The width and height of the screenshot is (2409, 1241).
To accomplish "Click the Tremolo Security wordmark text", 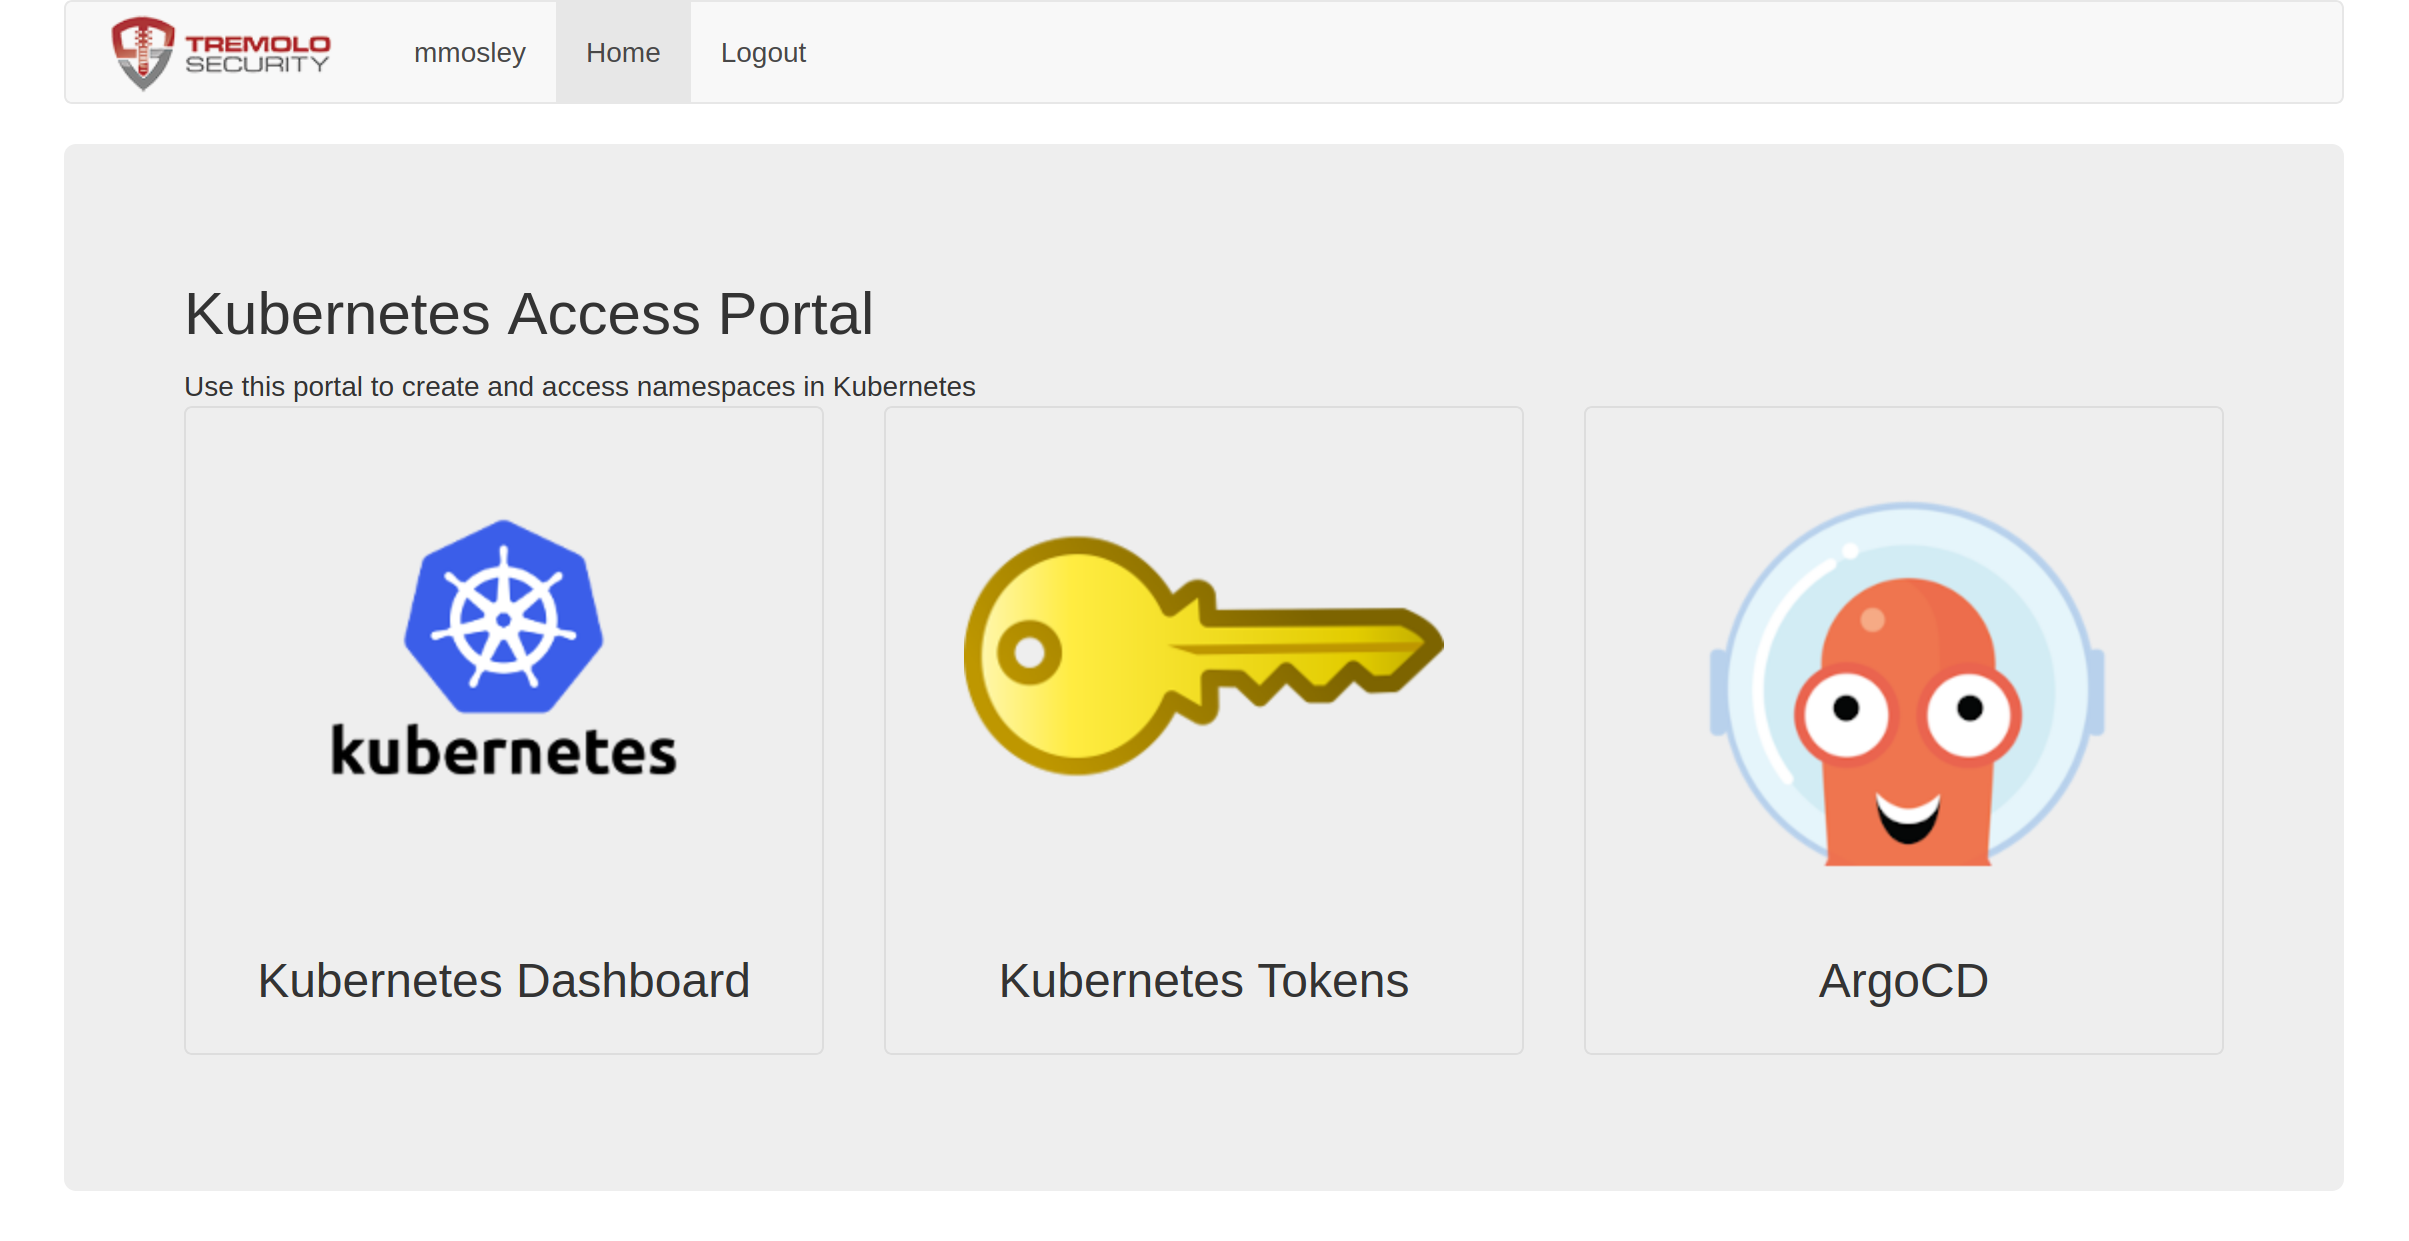I will pyautogui.click(x=257, y=54).
